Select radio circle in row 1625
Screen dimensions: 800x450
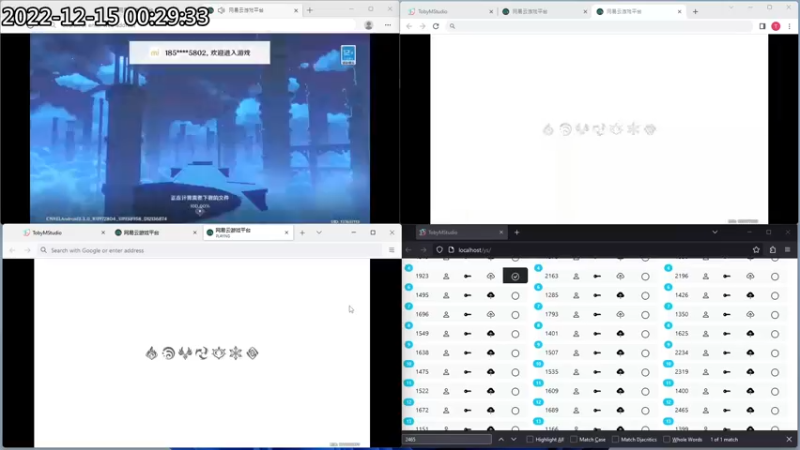(775, 334)
